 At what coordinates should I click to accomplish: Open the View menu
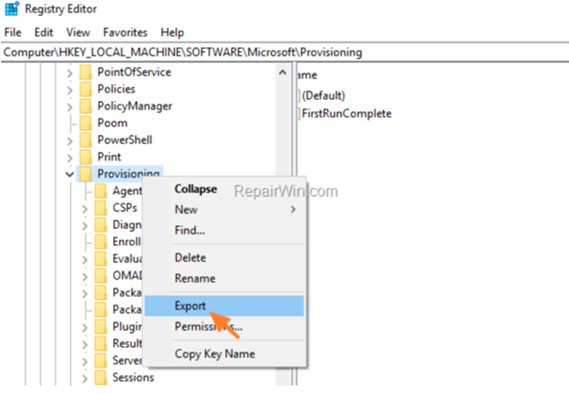coord(78,32)
